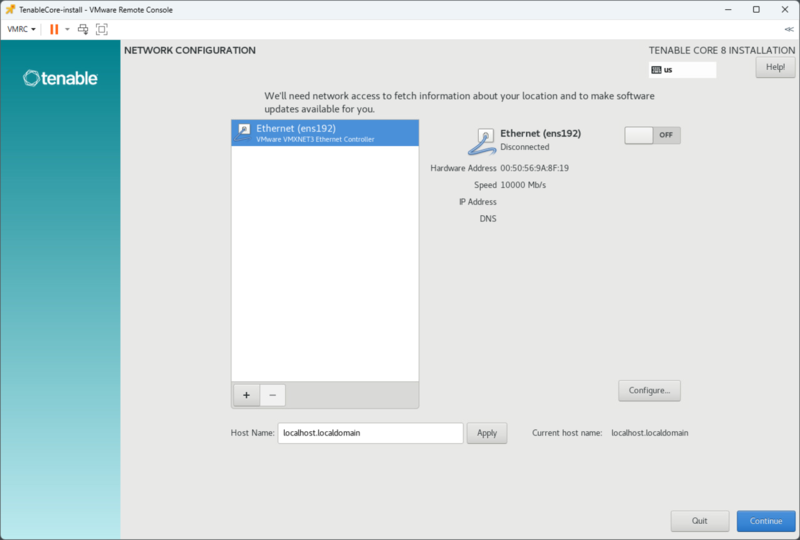Click the DNS label
The height and width of the screenshot is (540, 800).
(488, 218)
